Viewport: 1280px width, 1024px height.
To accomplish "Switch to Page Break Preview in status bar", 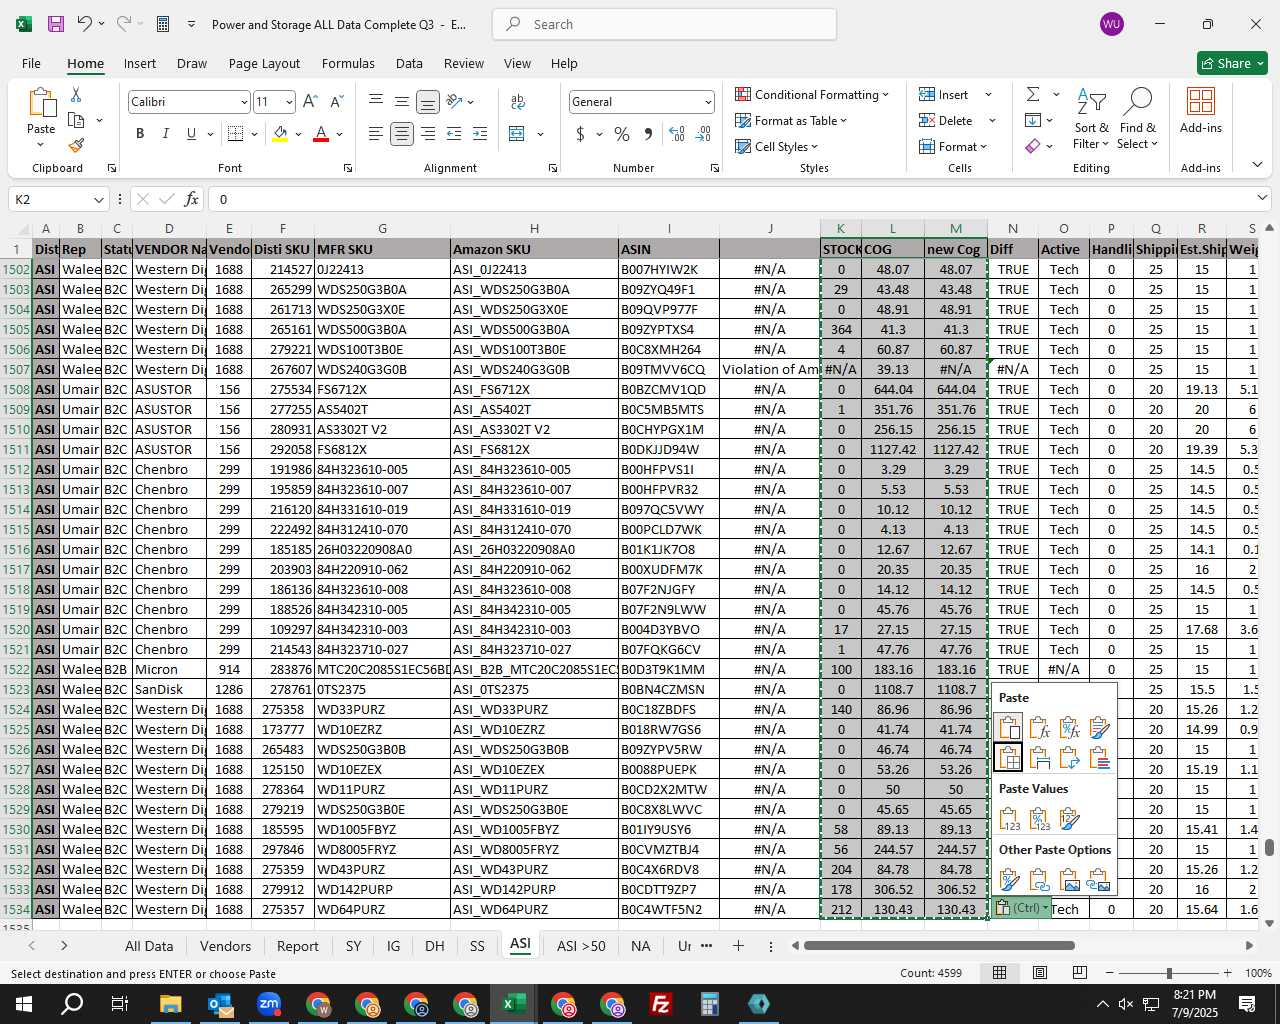I will click(x=1080, y=973).
